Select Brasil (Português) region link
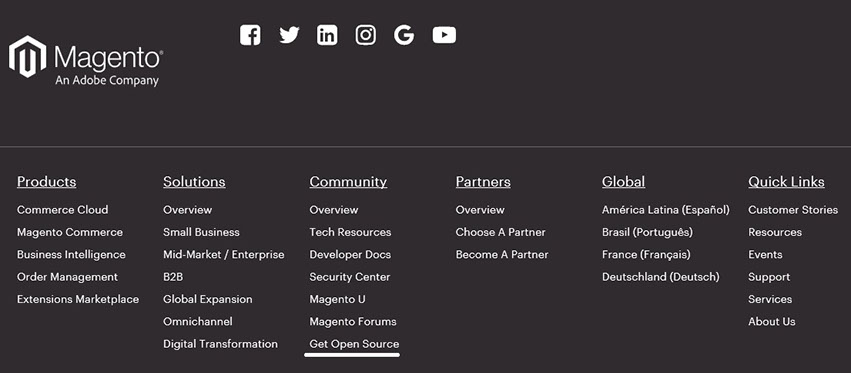The height and width of the screenshot is (373, 851). pos(647,232)
